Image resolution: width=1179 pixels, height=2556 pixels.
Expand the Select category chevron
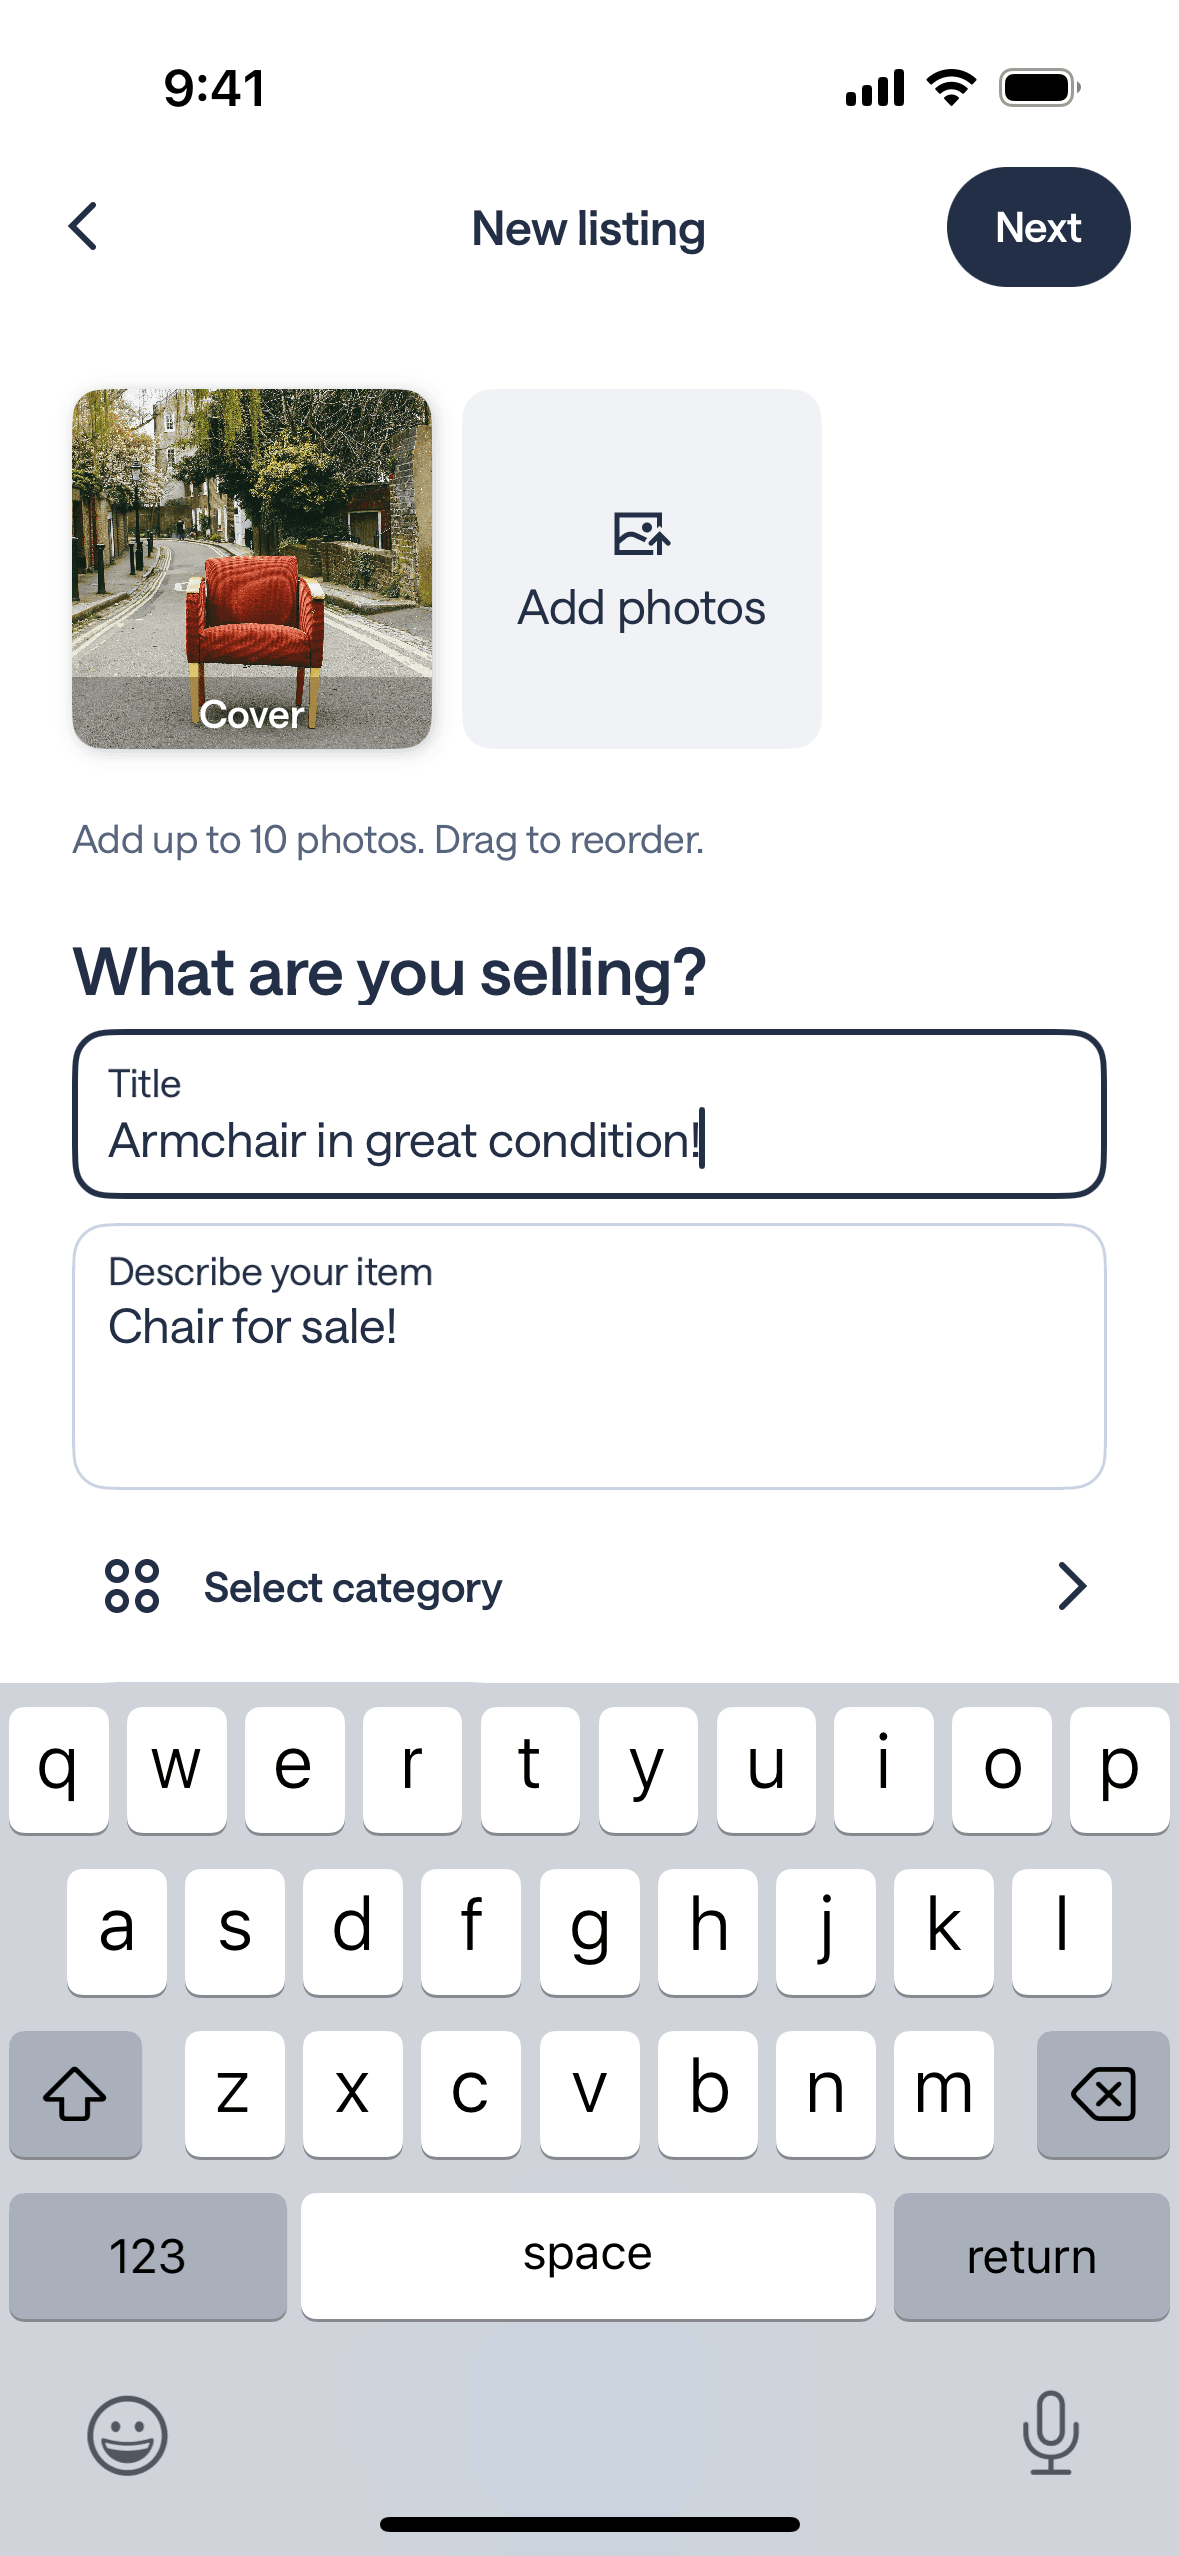point(1071,1586)
